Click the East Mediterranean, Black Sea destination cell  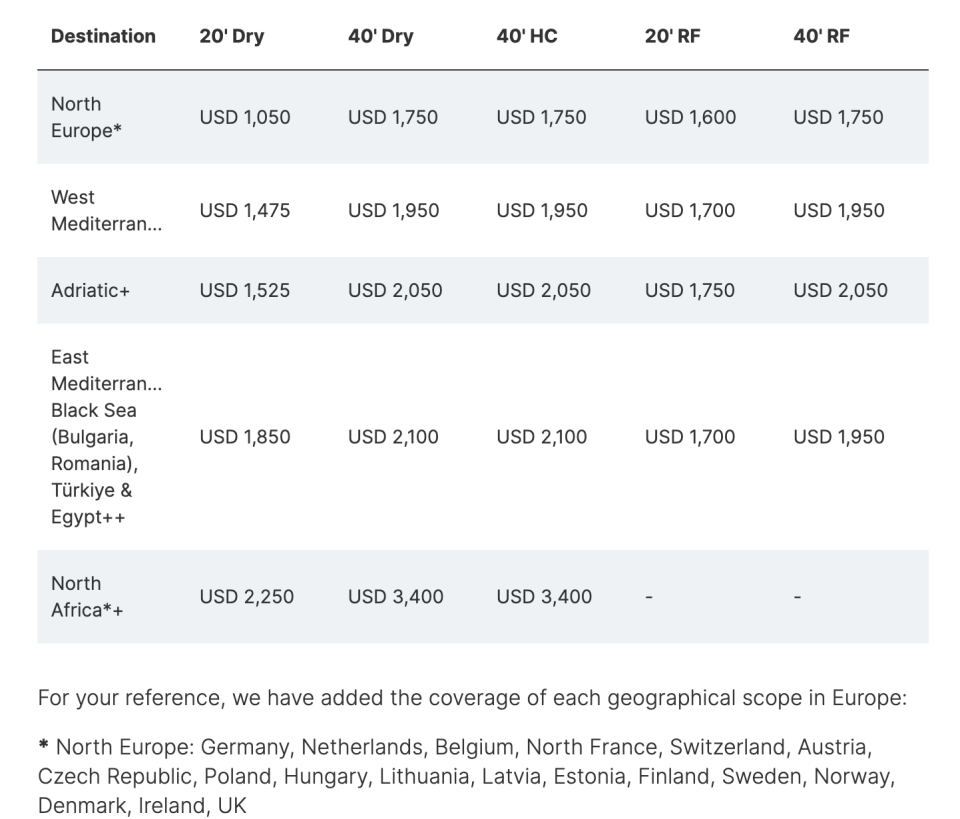(x=106, y=437)
